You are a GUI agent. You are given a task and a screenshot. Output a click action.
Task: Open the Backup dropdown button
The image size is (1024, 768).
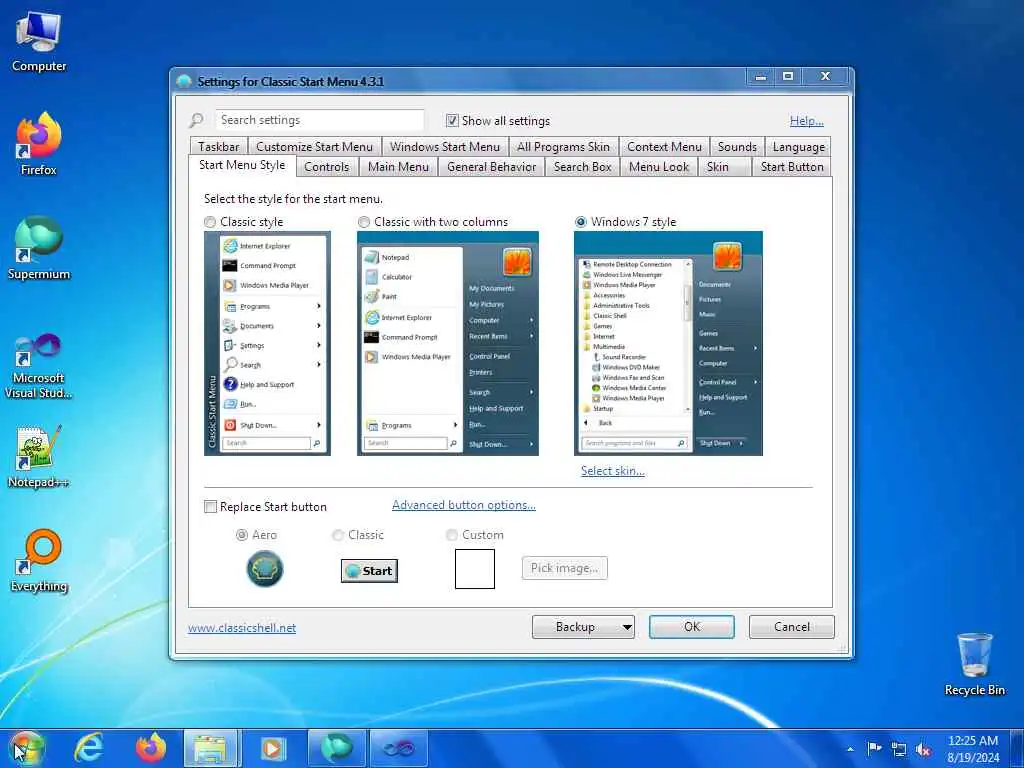pos(583,627)
